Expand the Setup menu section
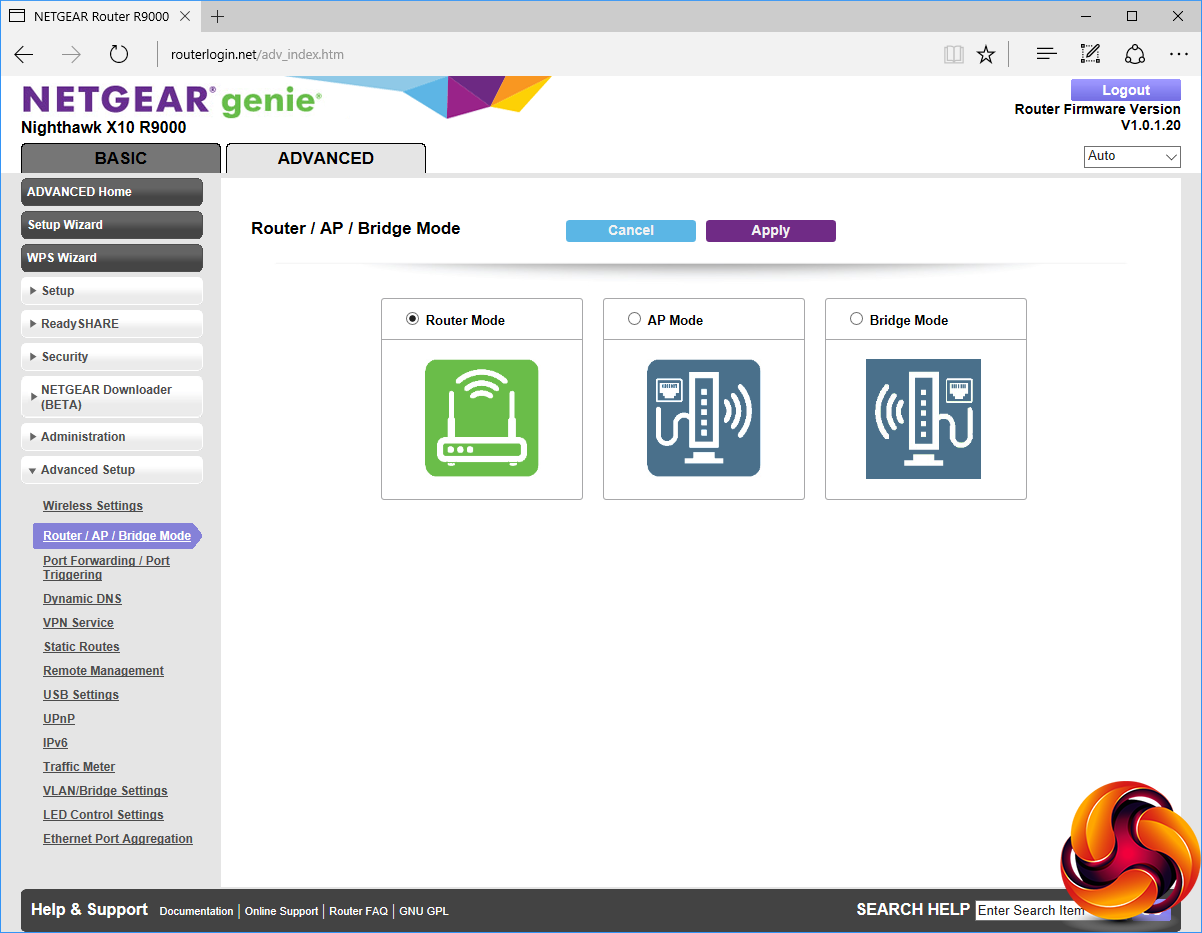This screenshot has width=1202, height=933. 112,291
